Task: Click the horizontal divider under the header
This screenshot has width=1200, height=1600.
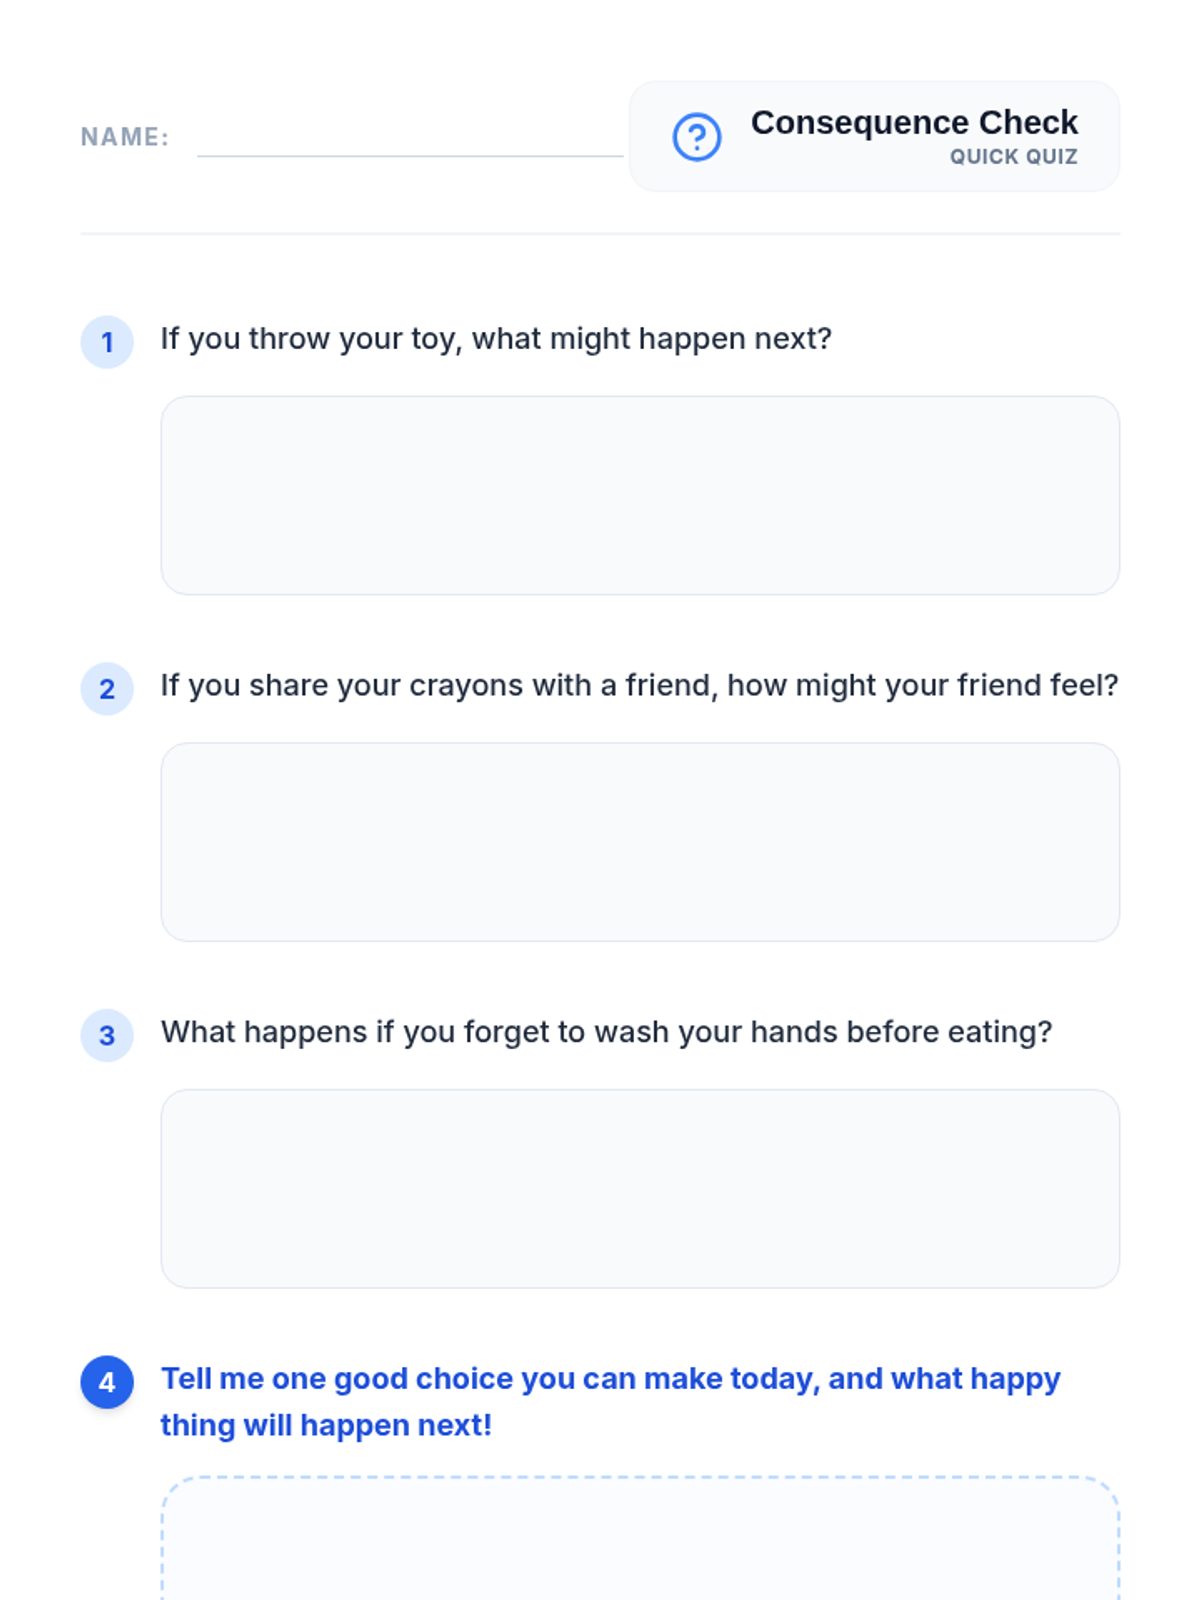Action: click(600, 234)
